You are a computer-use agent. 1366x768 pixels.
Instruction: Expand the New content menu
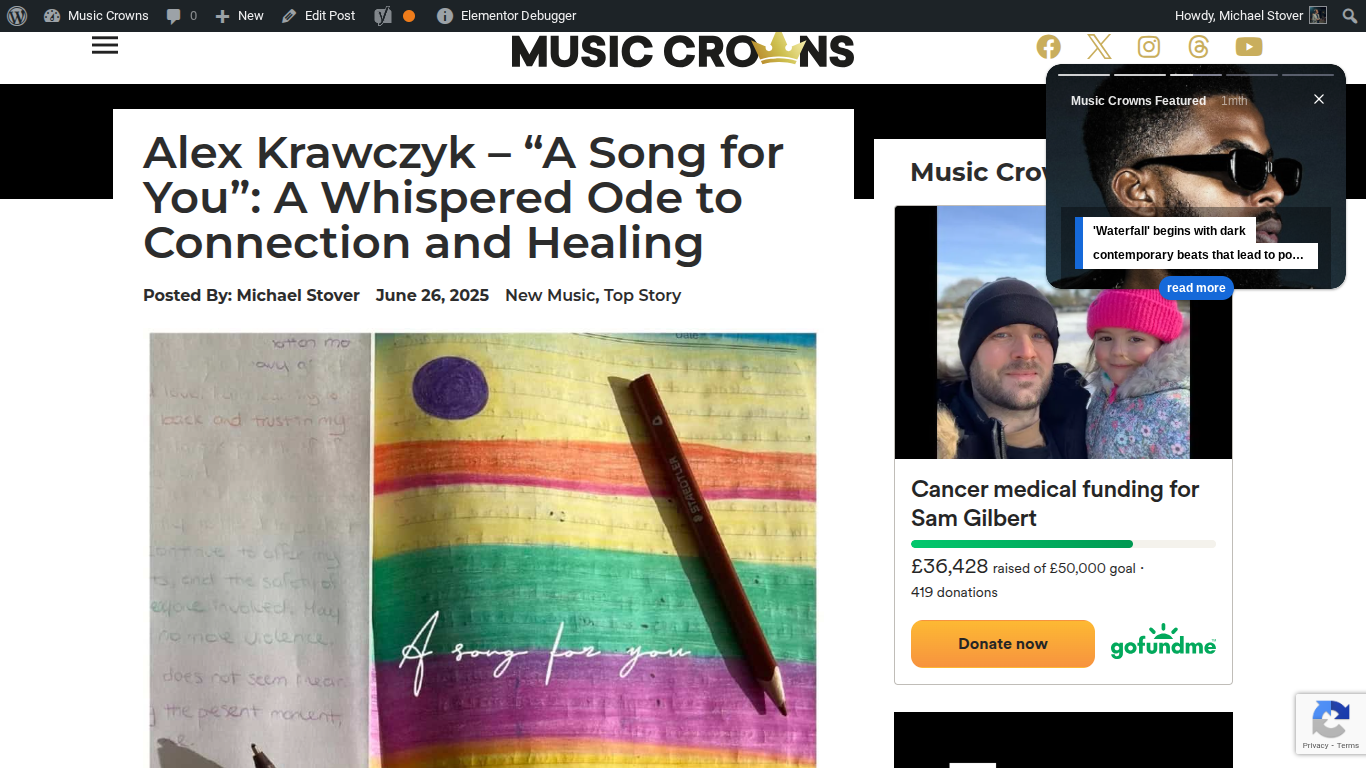(x=240, y=16)
